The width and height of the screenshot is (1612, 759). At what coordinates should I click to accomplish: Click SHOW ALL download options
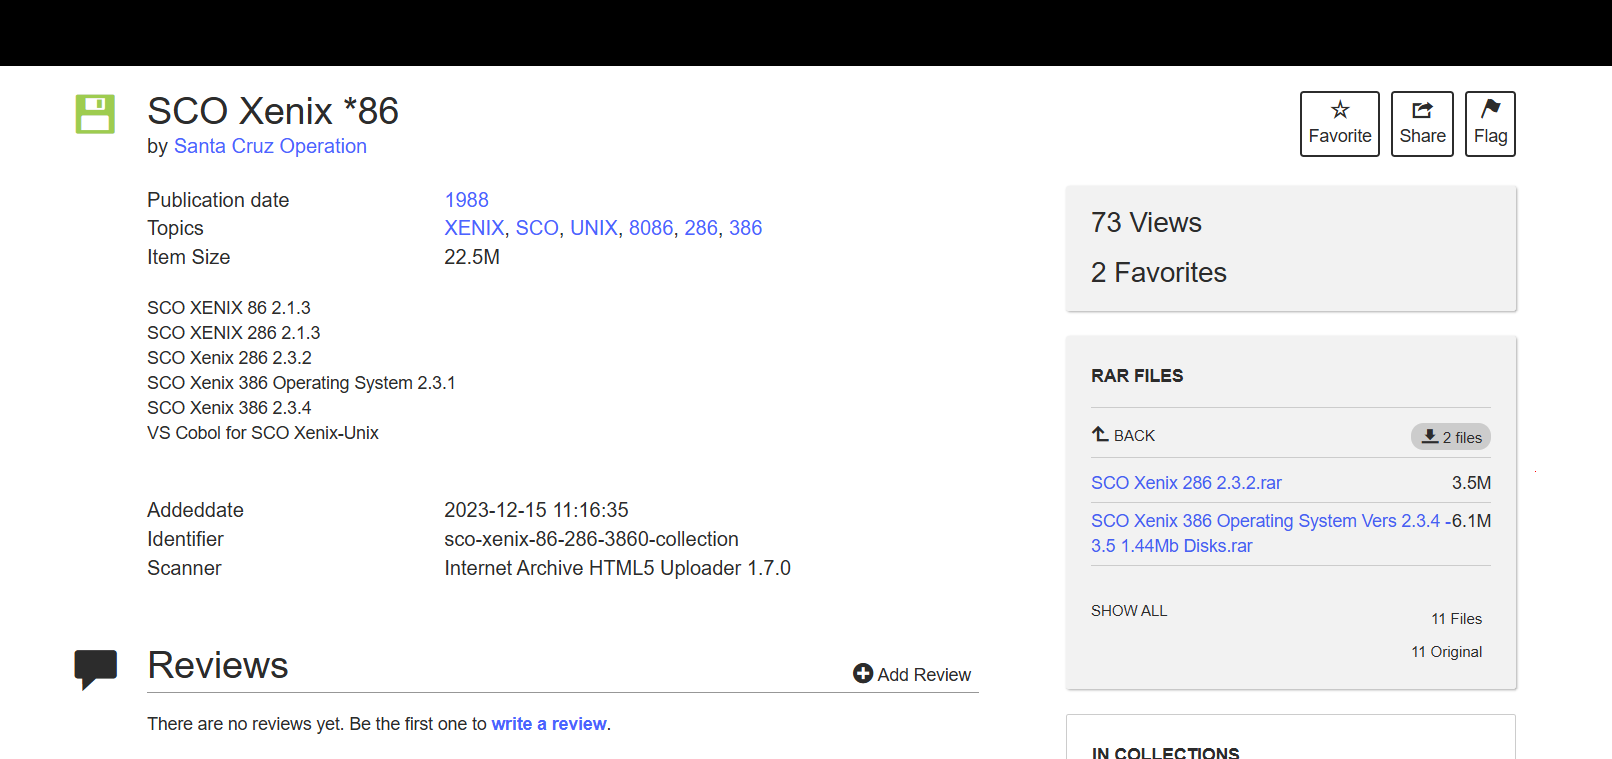(x=1129, y=611)
